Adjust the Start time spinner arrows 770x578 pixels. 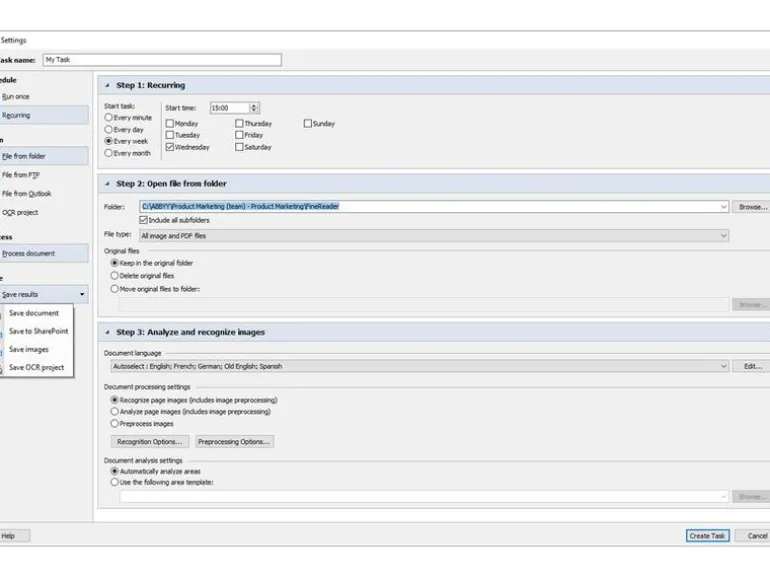254,108
